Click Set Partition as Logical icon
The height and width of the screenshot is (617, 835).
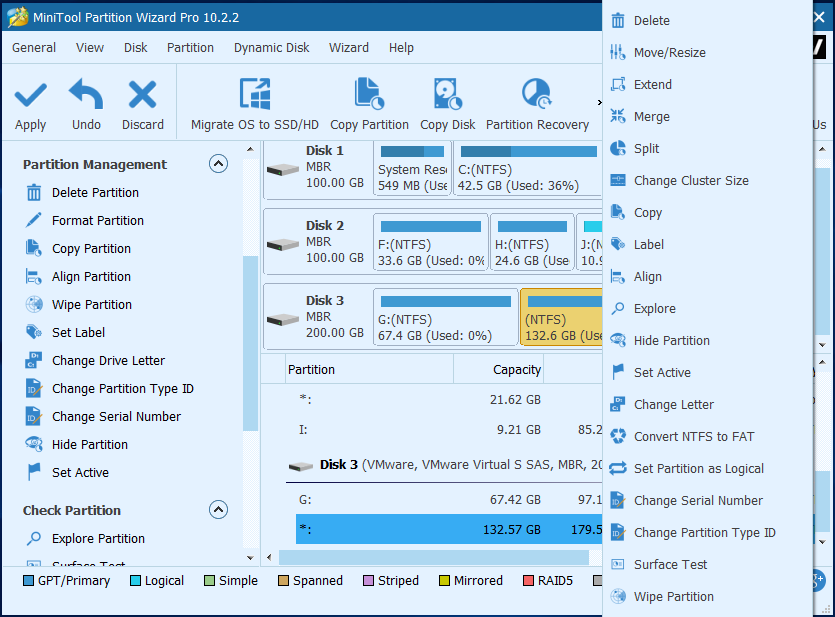[x=618, y=468]
